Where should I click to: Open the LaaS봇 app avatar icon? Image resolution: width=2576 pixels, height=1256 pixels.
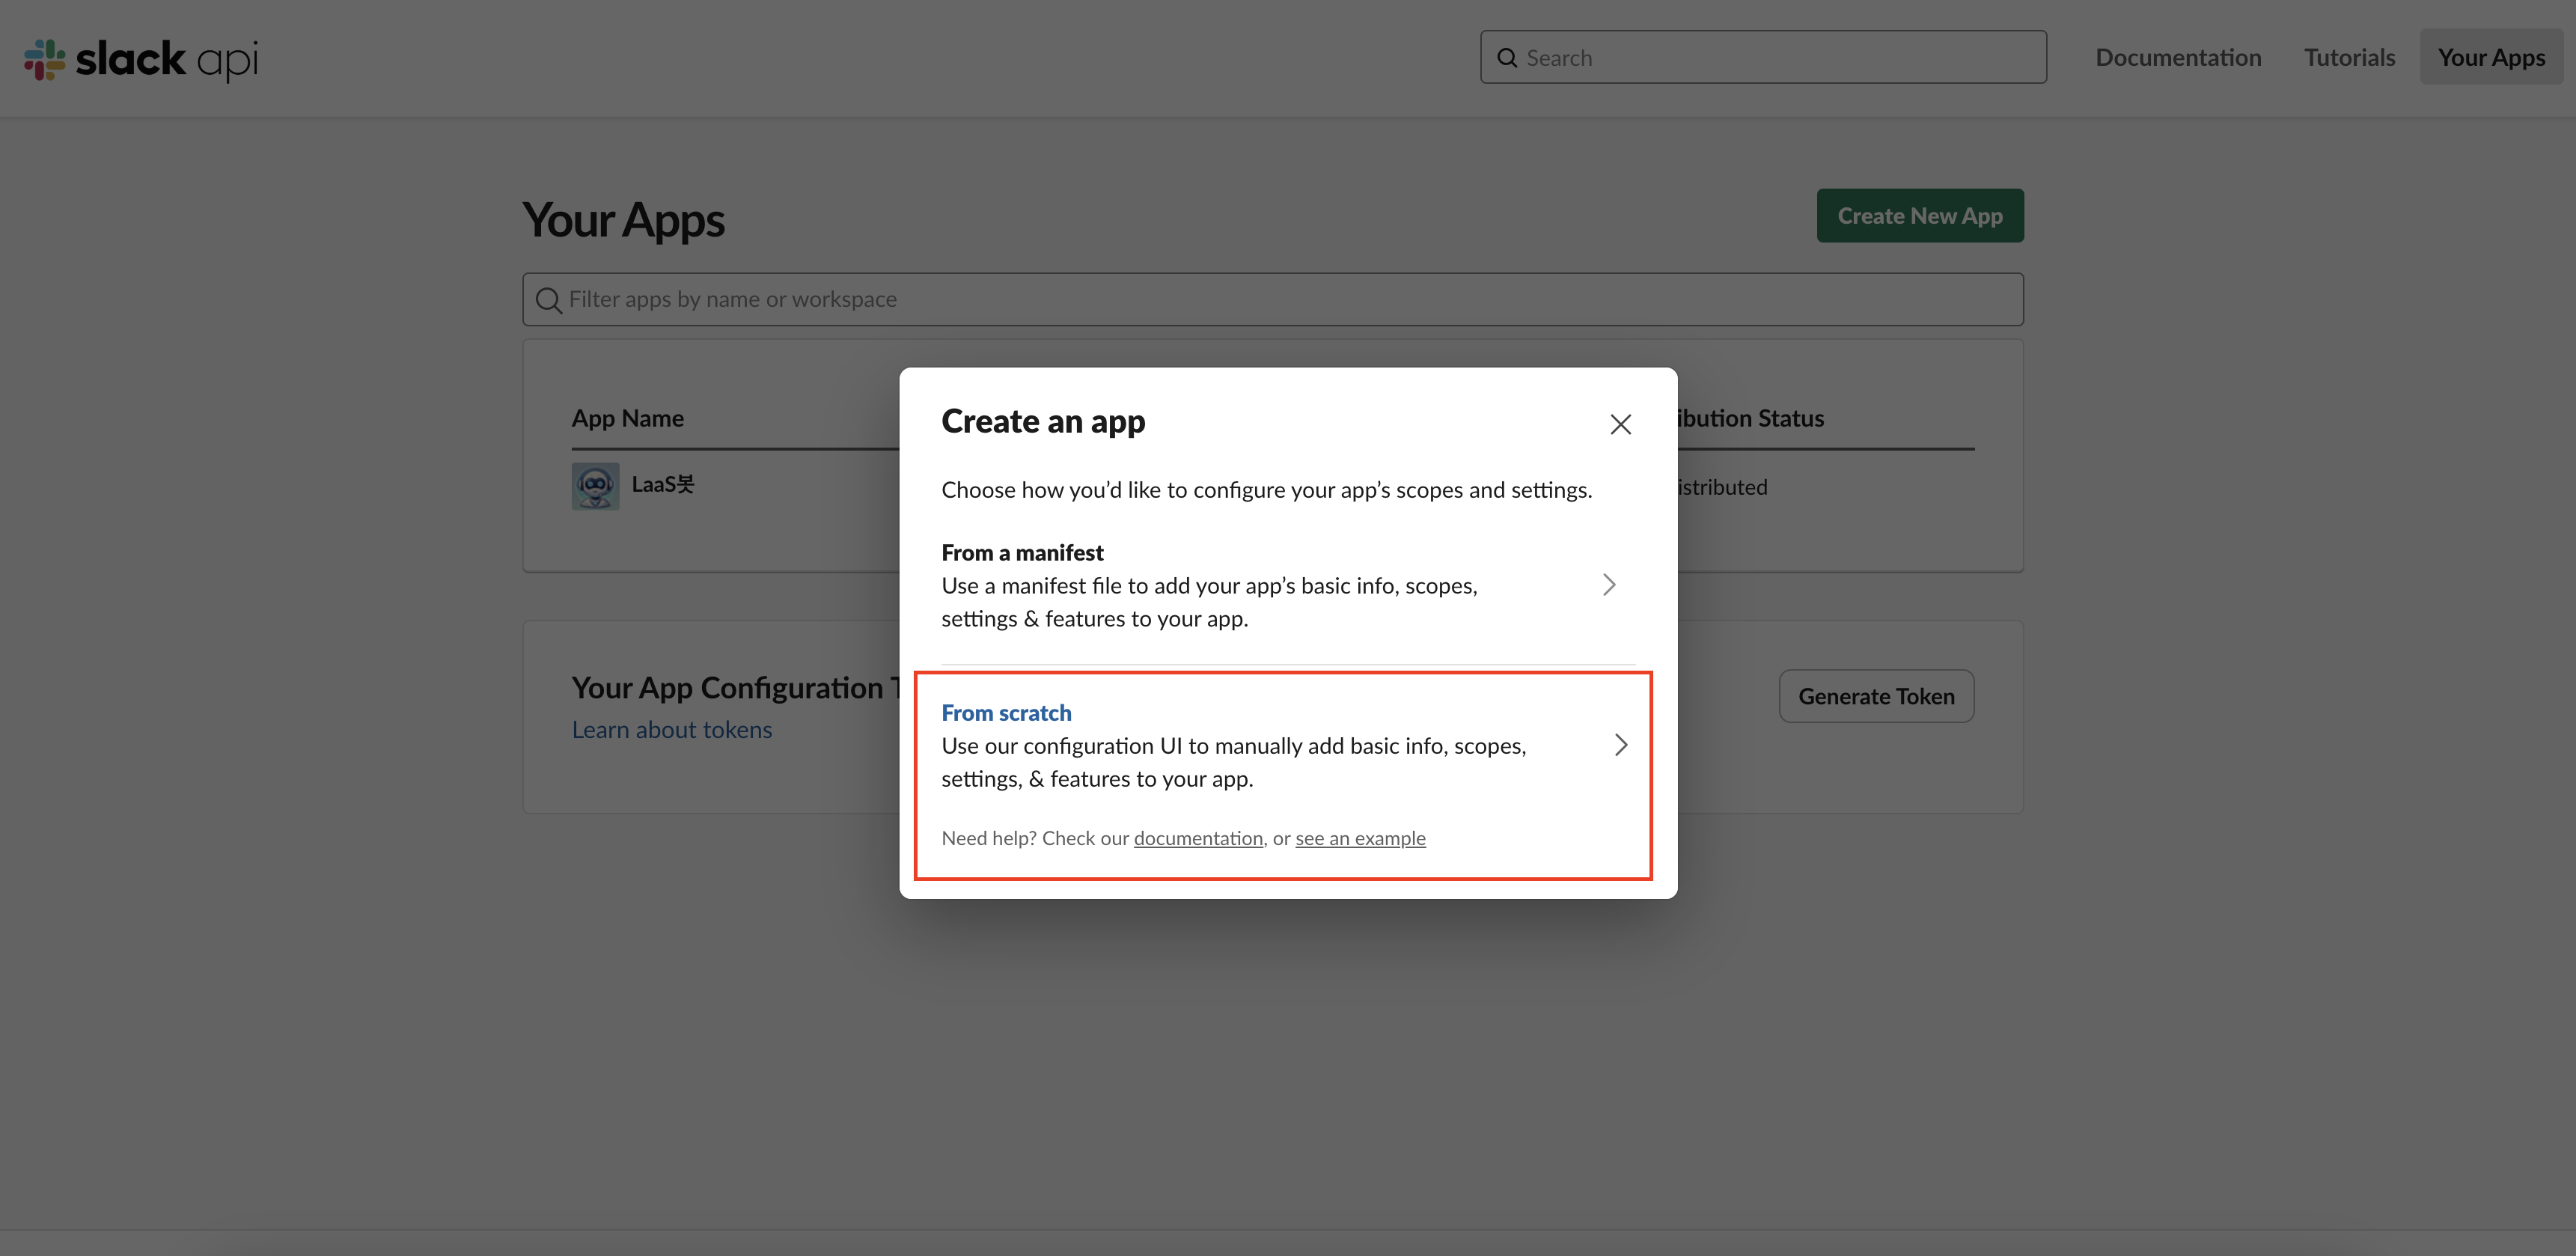(595, 486)
